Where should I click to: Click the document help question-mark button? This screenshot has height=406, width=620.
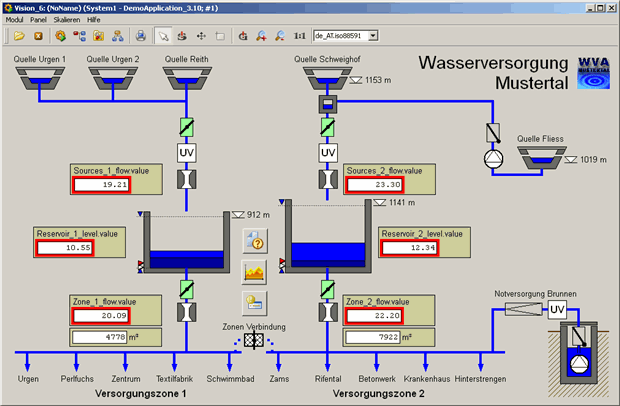click(x=255, y=241)
